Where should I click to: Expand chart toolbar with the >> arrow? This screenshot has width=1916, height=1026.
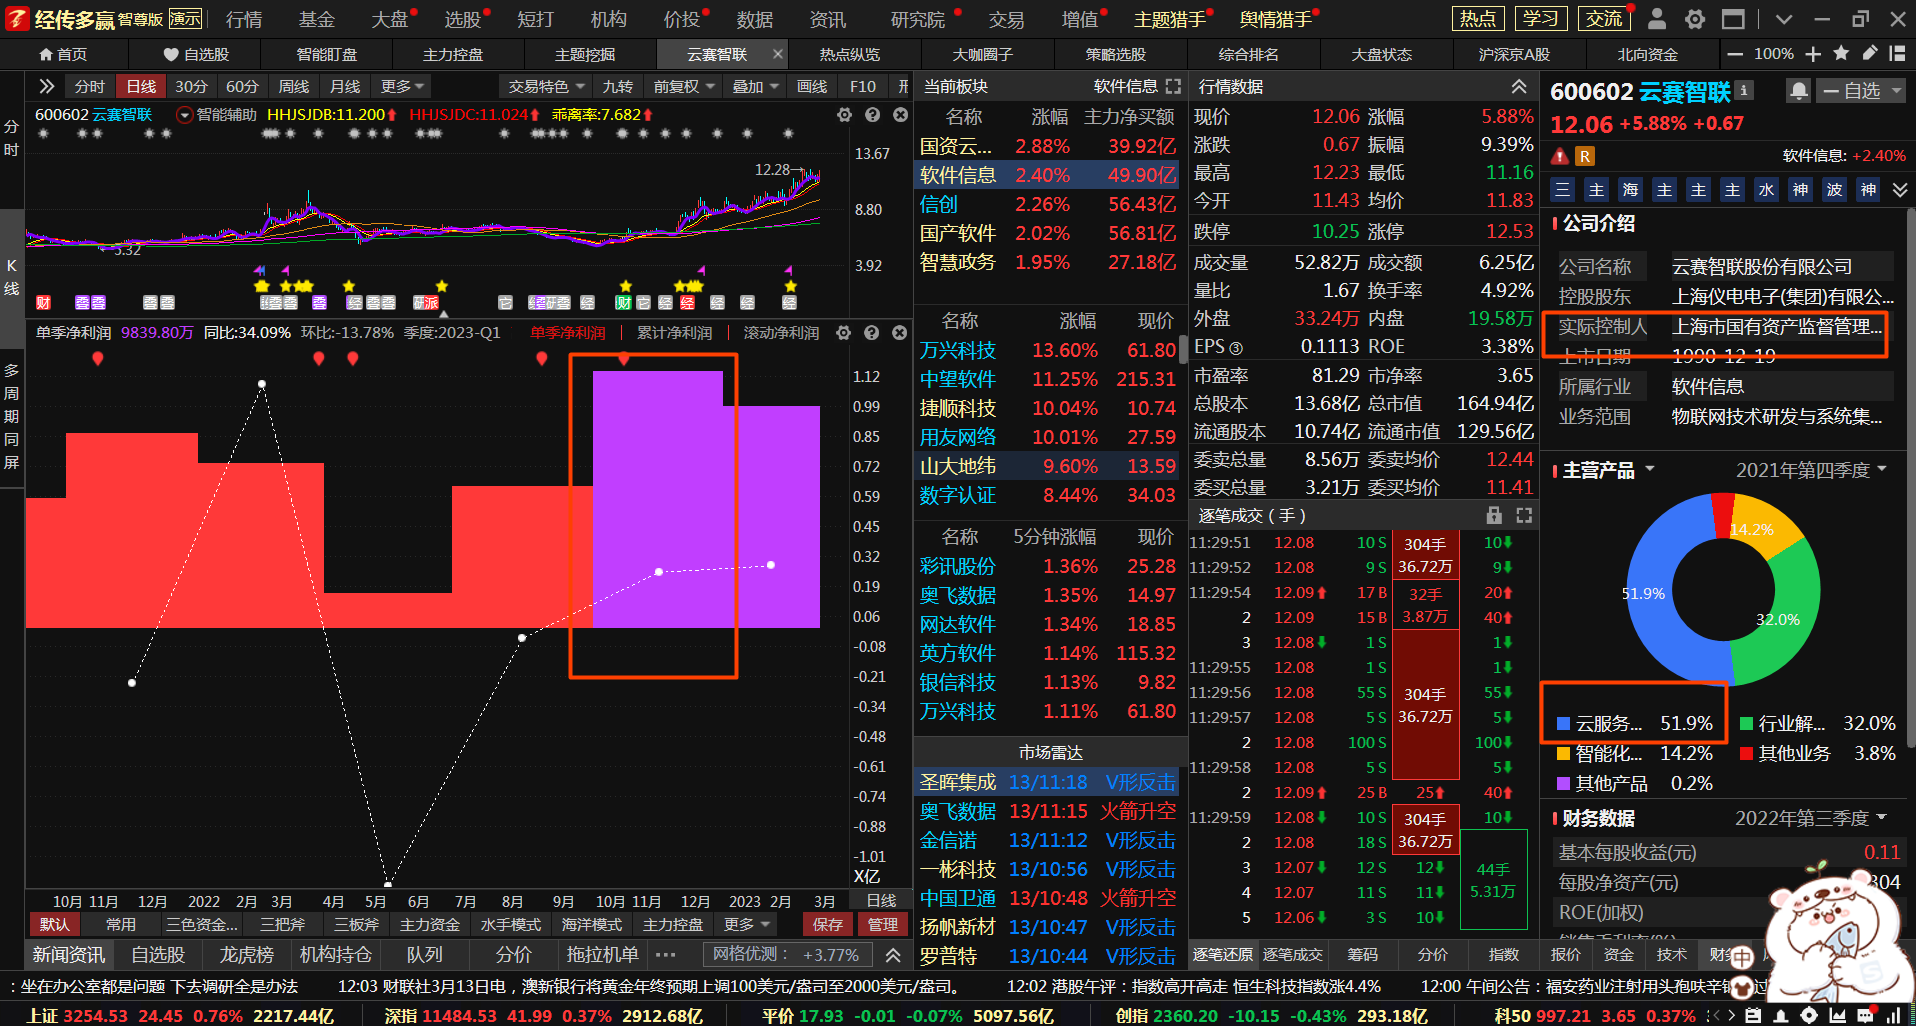pyautogui.click(x=46, y=87)
